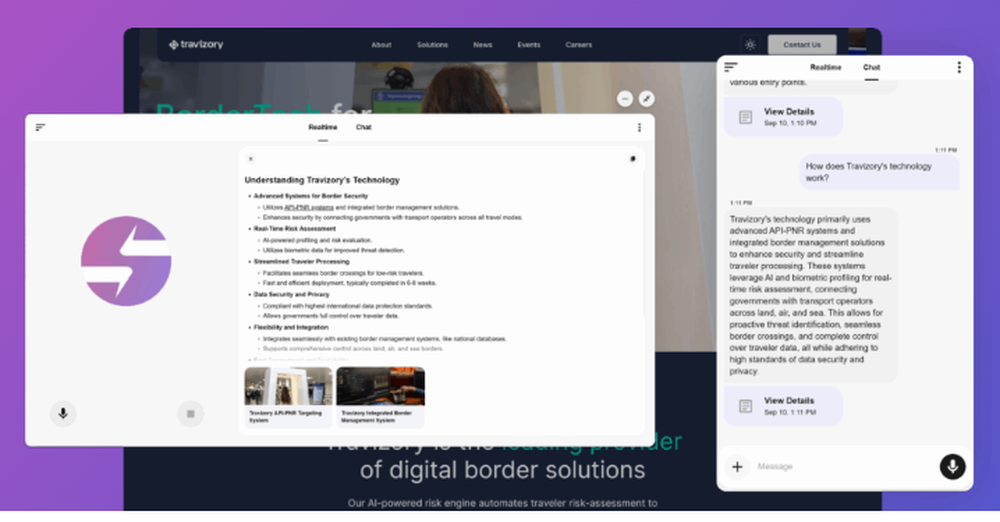Select the Chat tab in the right chat panel
The height and width of the screenshot is (522, 1000).
(871, 67)
